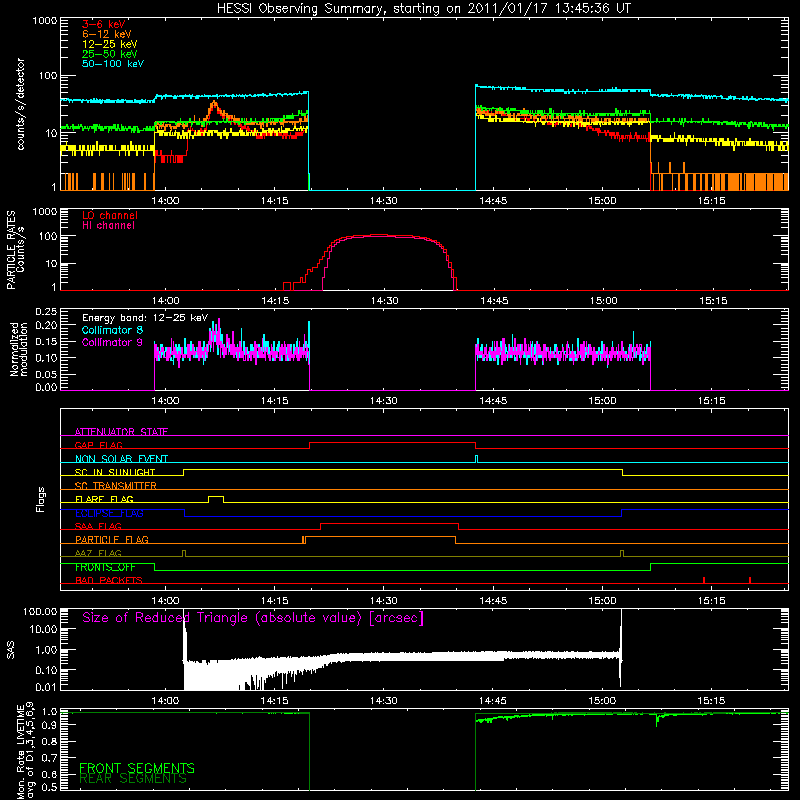Select the Collimator 9 legend label
800x800 pixels.
[x=112, y=342]
